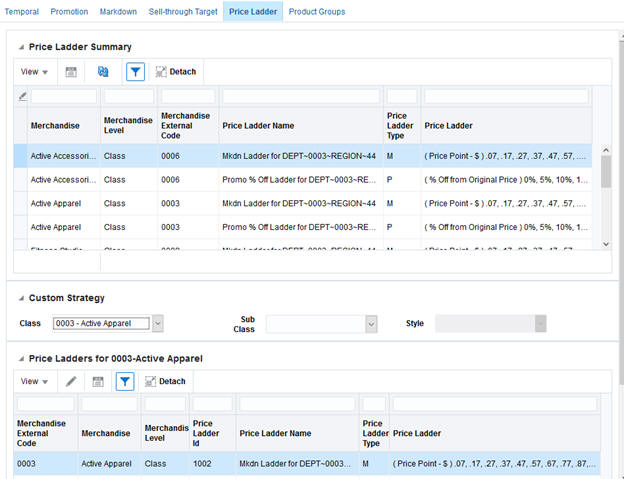Click the Class field showing 0003 - Active Apparel
The image size is (624, 479).
(x=101, y=323)
